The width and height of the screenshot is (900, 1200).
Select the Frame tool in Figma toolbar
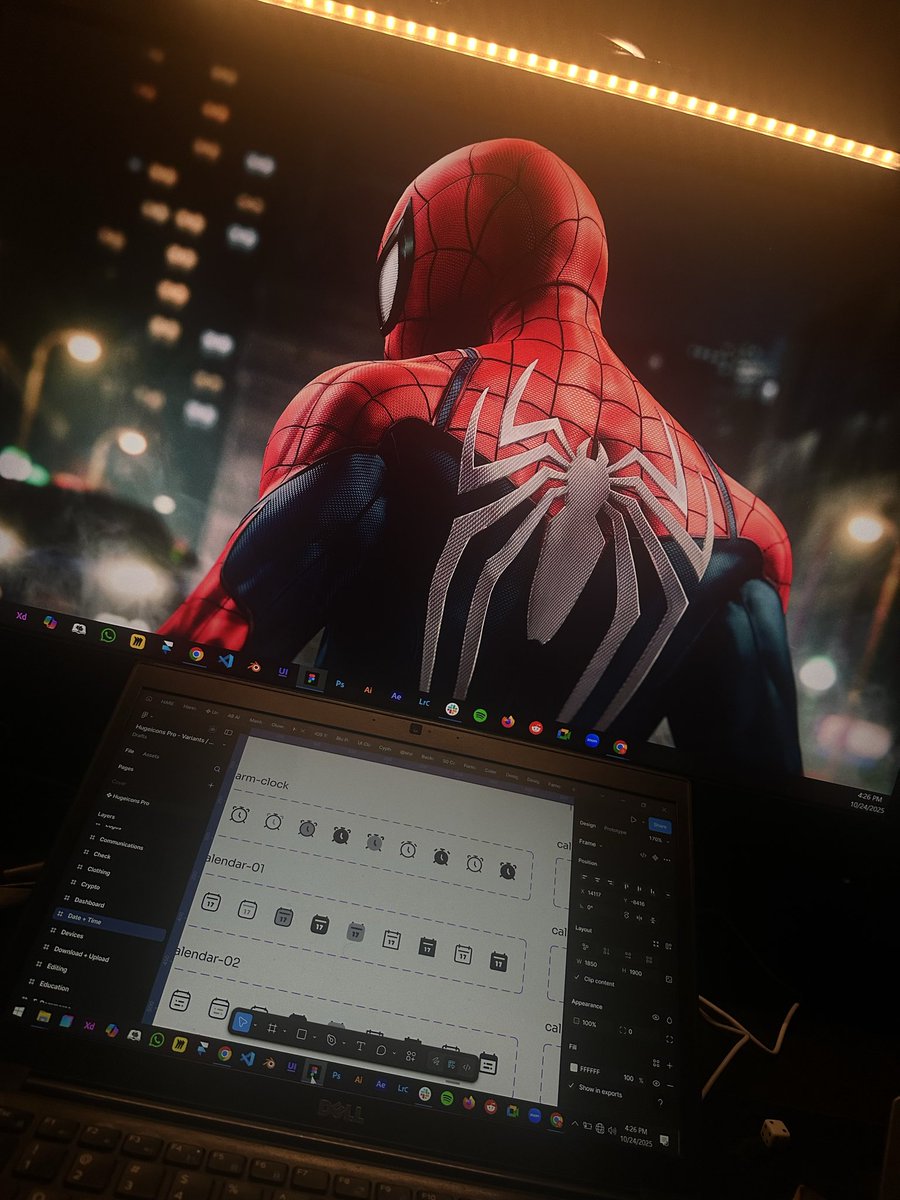(x=272, y=1028)
